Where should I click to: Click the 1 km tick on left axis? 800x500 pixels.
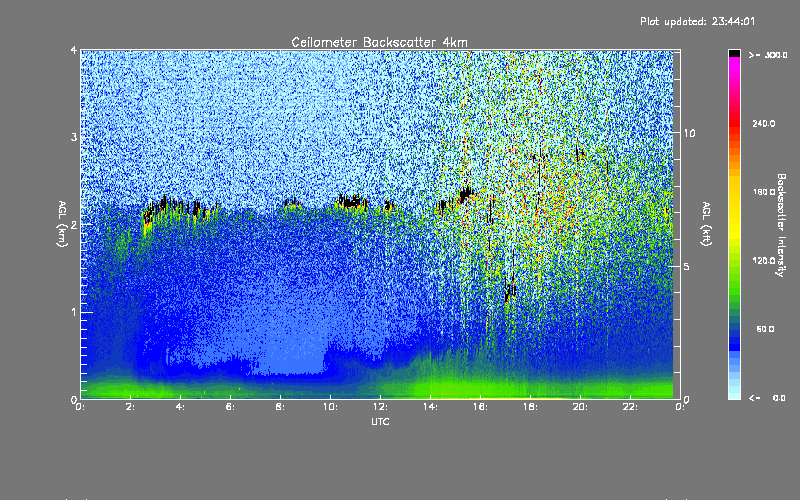74,312
